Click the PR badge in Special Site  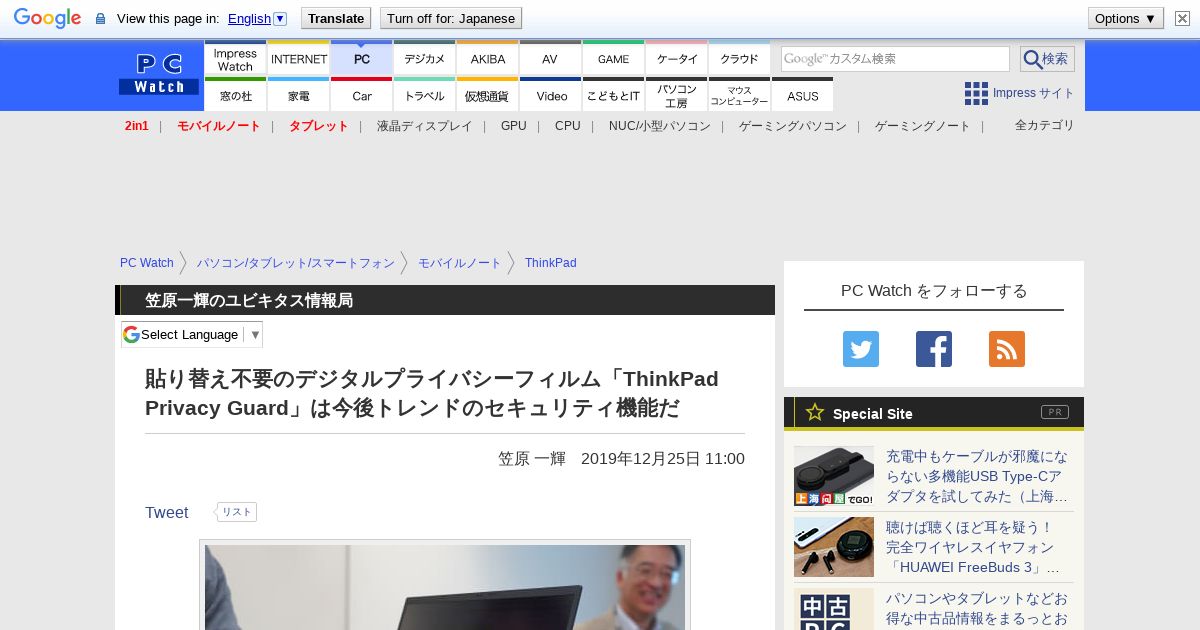coord(1055,412)
